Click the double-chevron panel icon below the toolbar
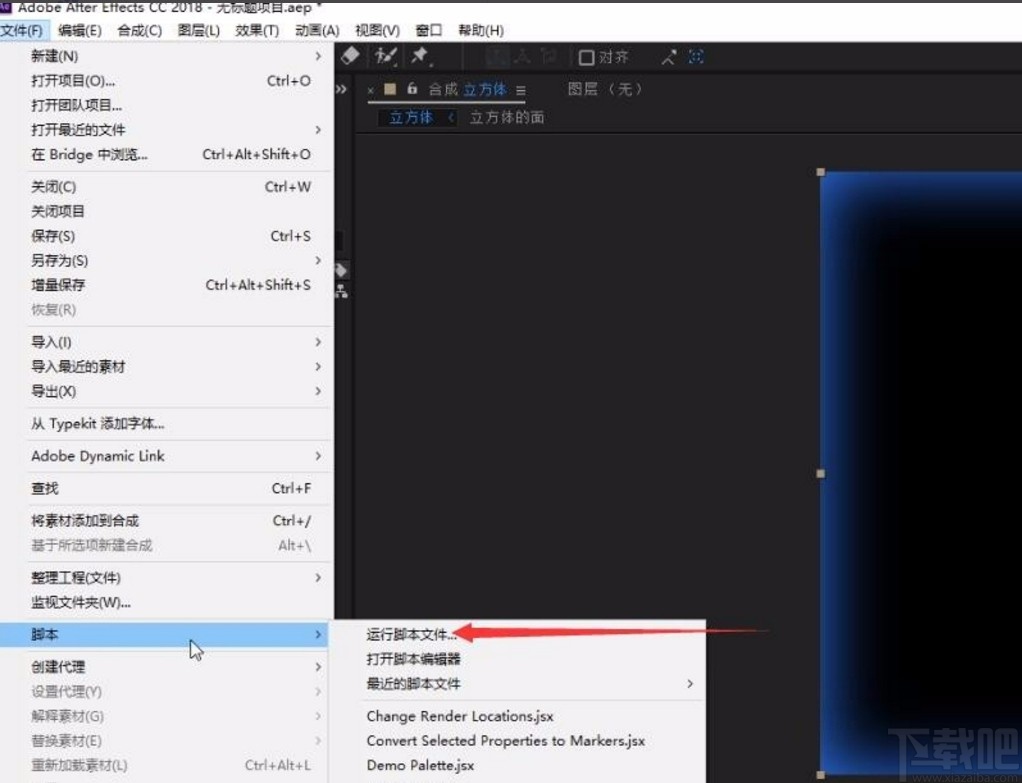The height and width of the screenshot is (783, 1022). coord(341,88)
